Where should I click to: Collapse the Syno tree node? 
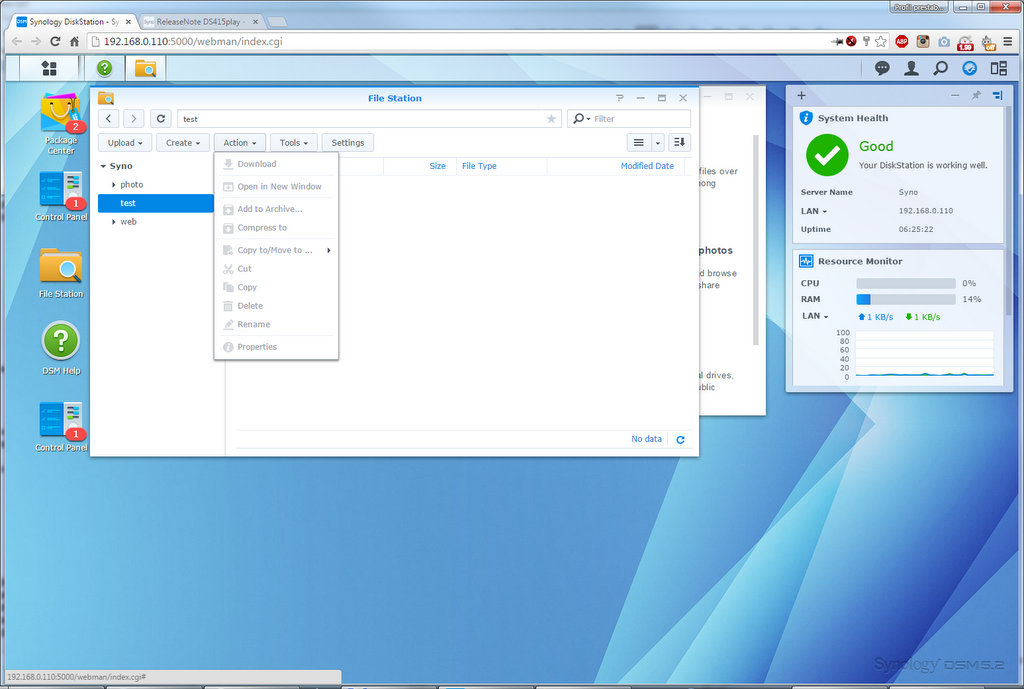click(x=103, y=167)
